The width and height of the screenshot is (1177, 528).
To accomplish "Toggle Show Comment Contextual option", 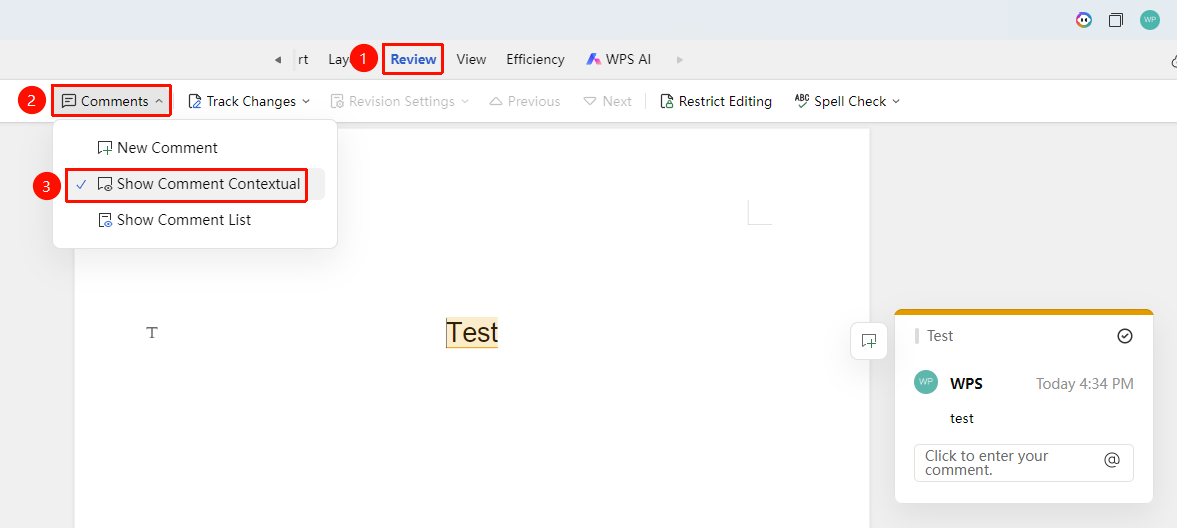I will (x=195, y=184).
